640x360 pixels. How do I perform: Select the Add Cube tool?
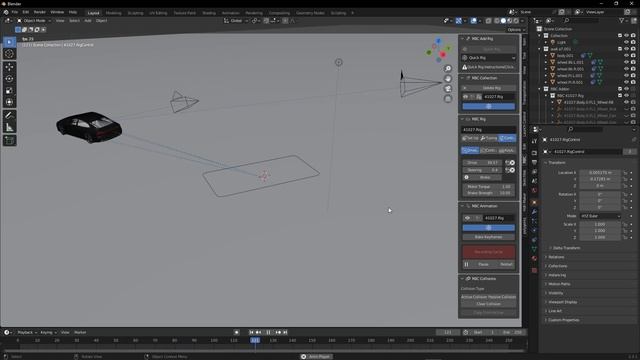(9, 141)
